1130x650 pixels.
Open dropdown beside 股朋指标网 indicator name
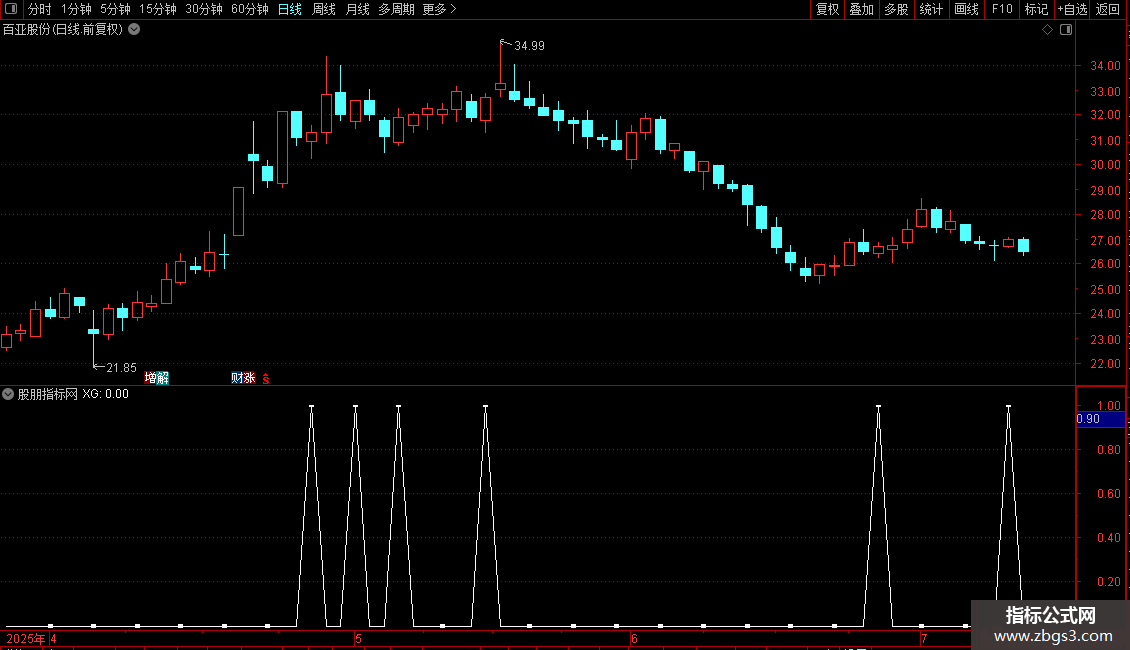[8, 394]
